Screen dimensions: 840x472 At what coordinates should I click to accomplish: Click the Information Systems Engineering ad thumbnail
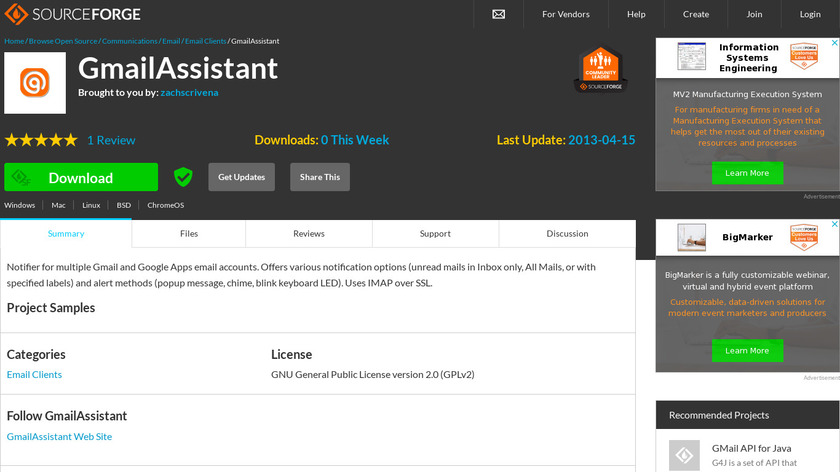(691, 56)
